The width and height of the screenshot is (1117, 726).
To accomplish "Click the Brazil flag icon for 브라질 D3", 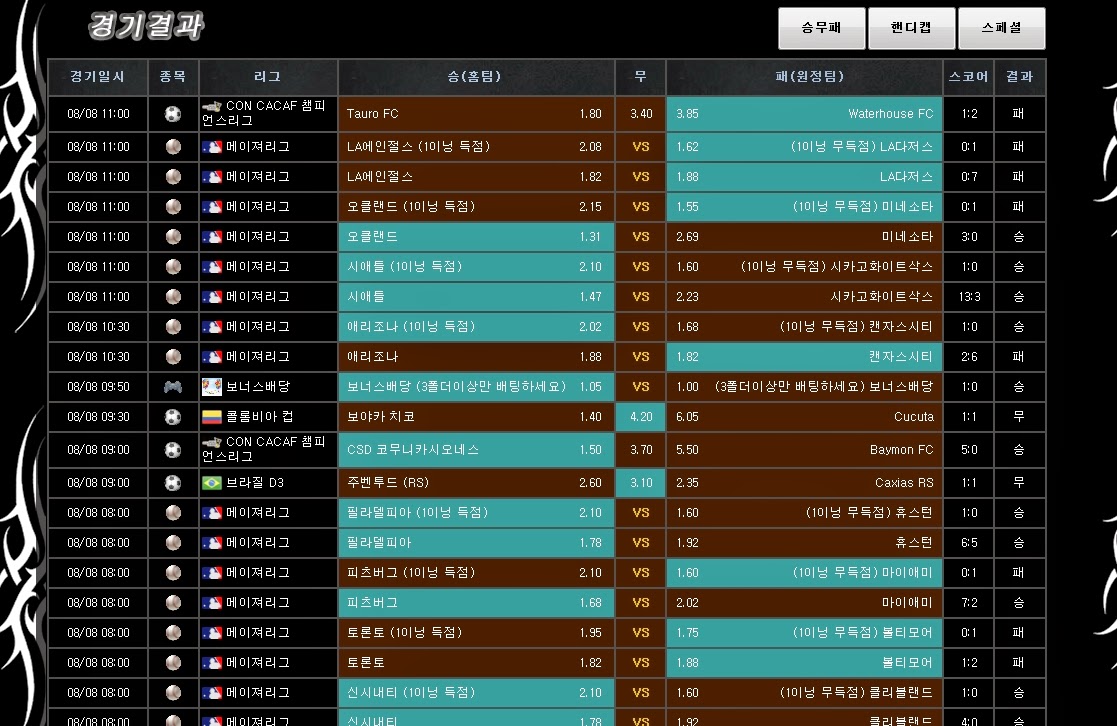I will point(212,483).
